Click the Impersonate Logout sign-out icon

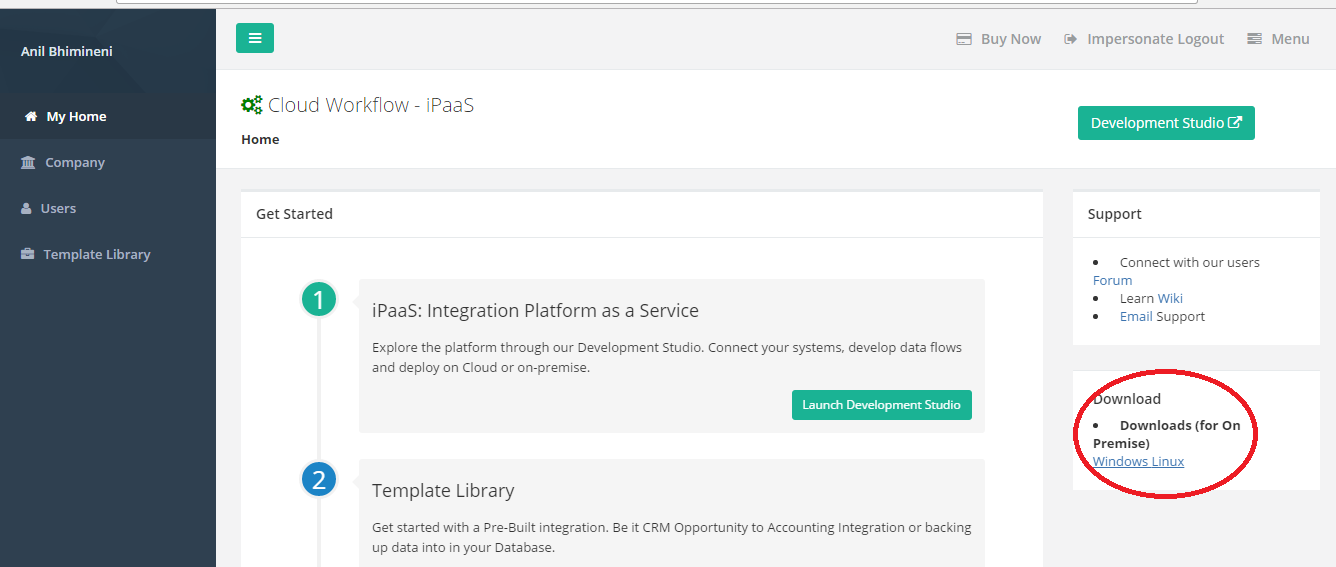click(x=1070, y=39)
